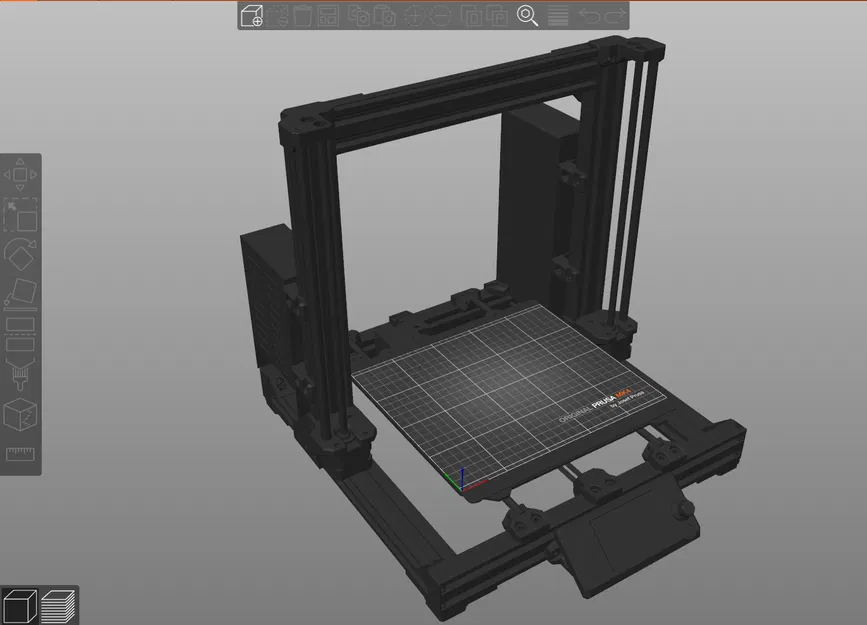Switch to the 3D editor view

20,605
